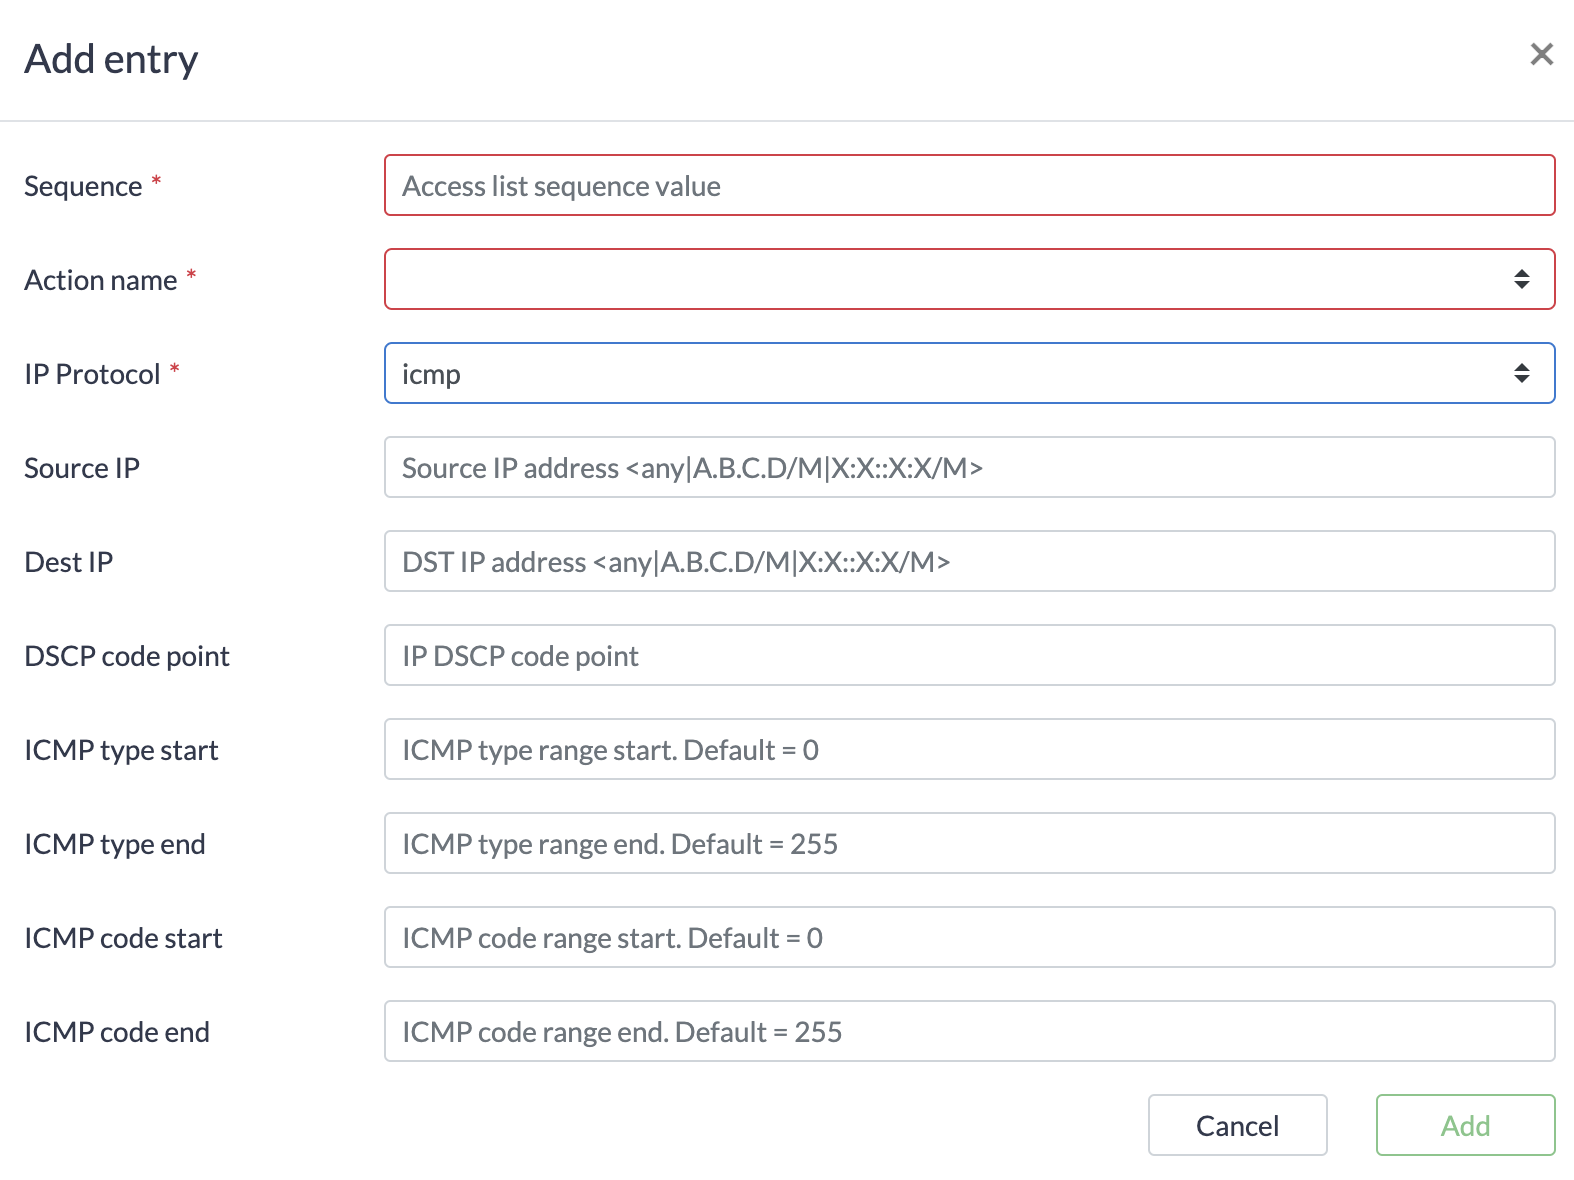Click the green Add button

[1465, 1126]
